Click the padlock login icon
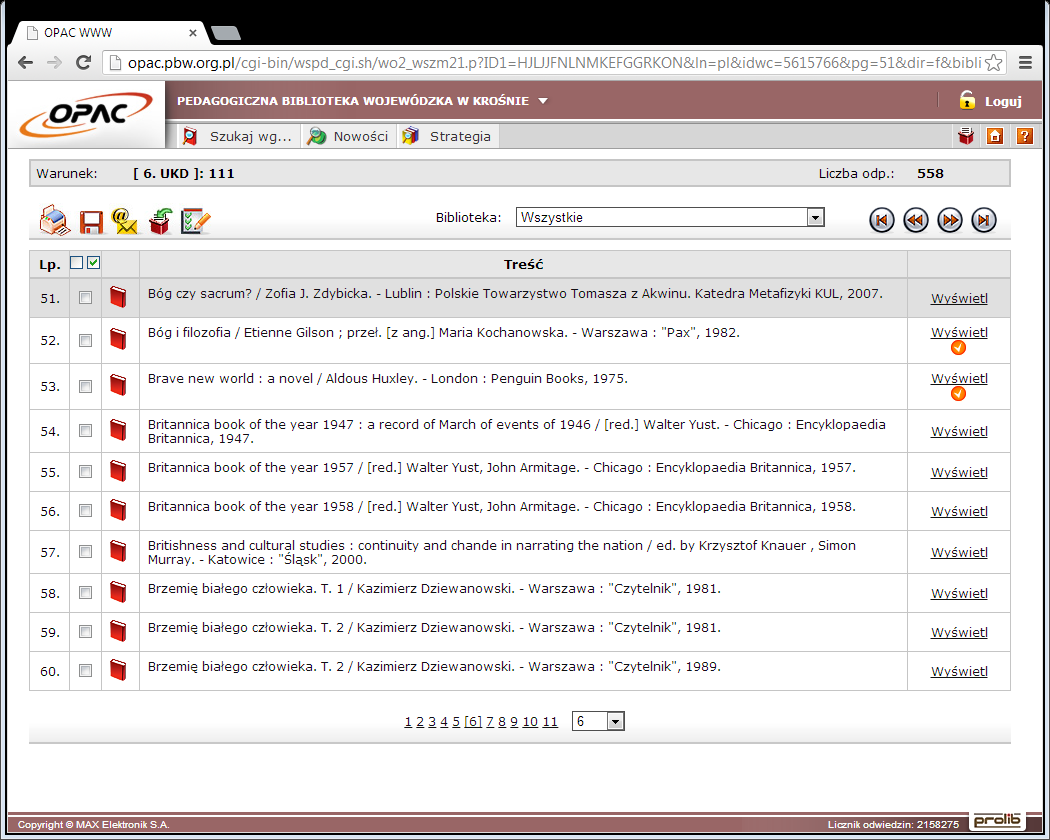 pyautogui.click(x=966, y=100)
